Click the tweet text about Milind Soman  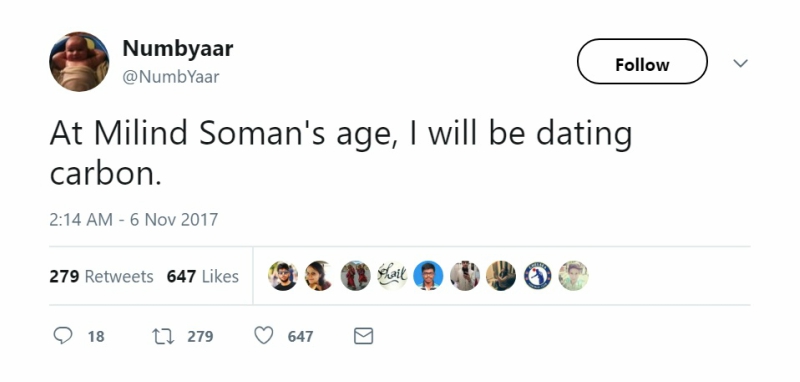pyautogui.click(x=341, y=153)
